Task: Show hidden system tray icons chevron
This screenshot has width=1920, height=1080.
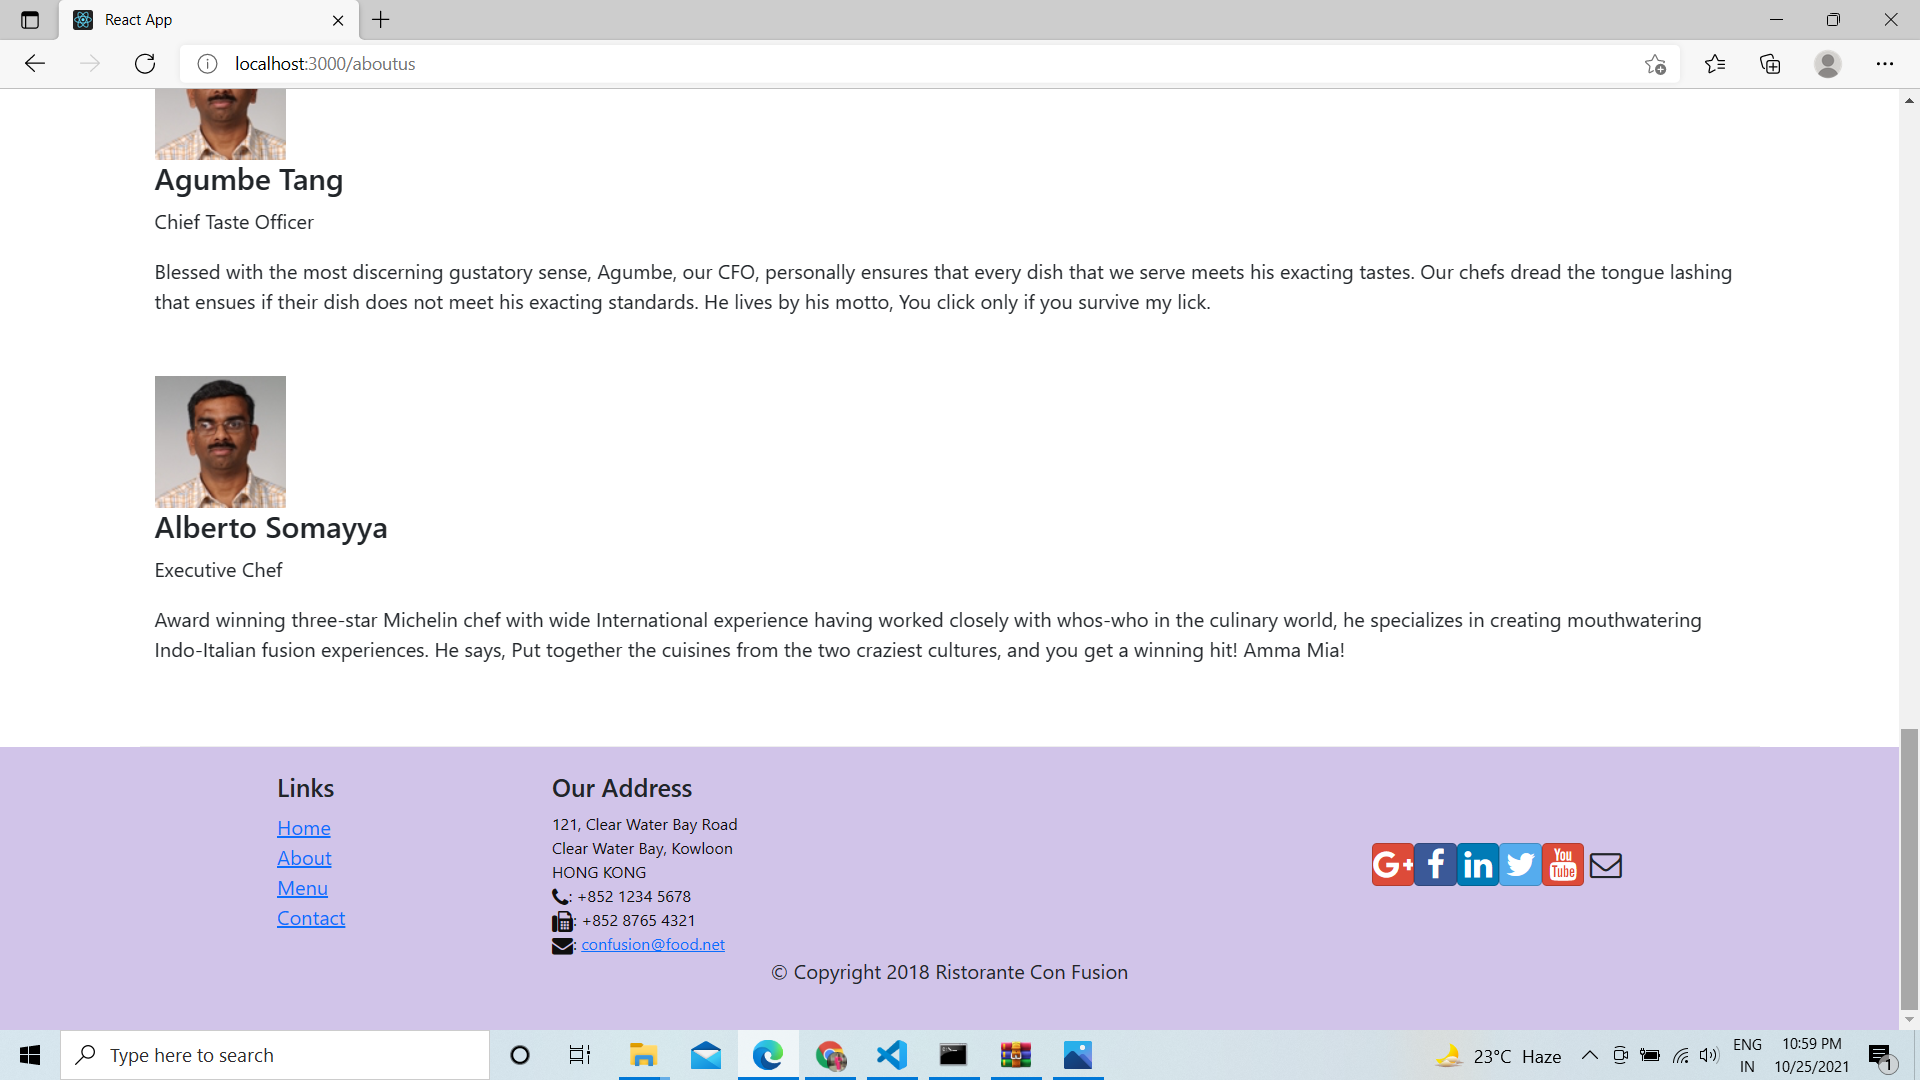Action: [x=1589, y=1055]
